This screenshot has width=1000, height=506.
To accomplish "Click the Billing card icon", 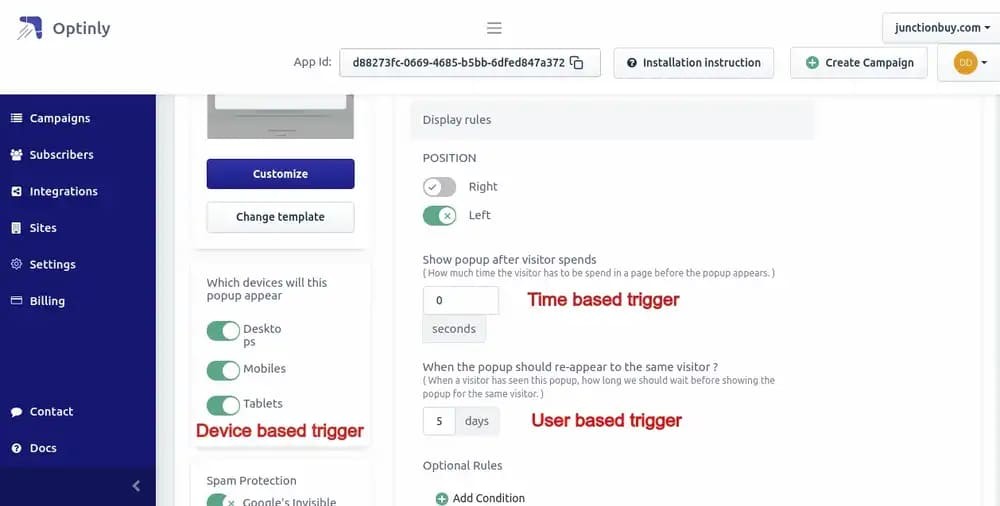I will tap(17, 301).
